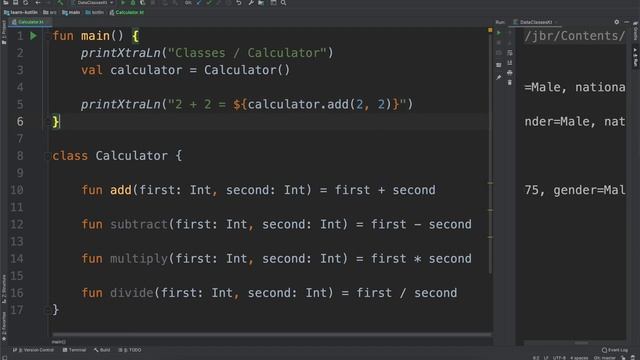Open the Version Control tool window

point(33,350)
